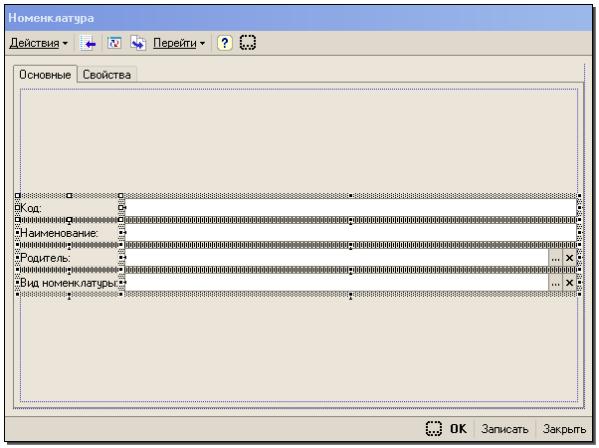
Task: Open the Перейти dropdown menu
Action: (x=179, y=43)
